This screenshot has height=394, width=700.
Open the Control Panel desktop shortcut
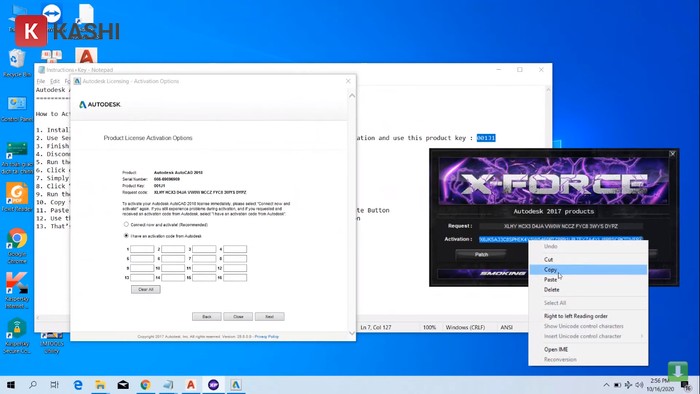pos(17,108)
